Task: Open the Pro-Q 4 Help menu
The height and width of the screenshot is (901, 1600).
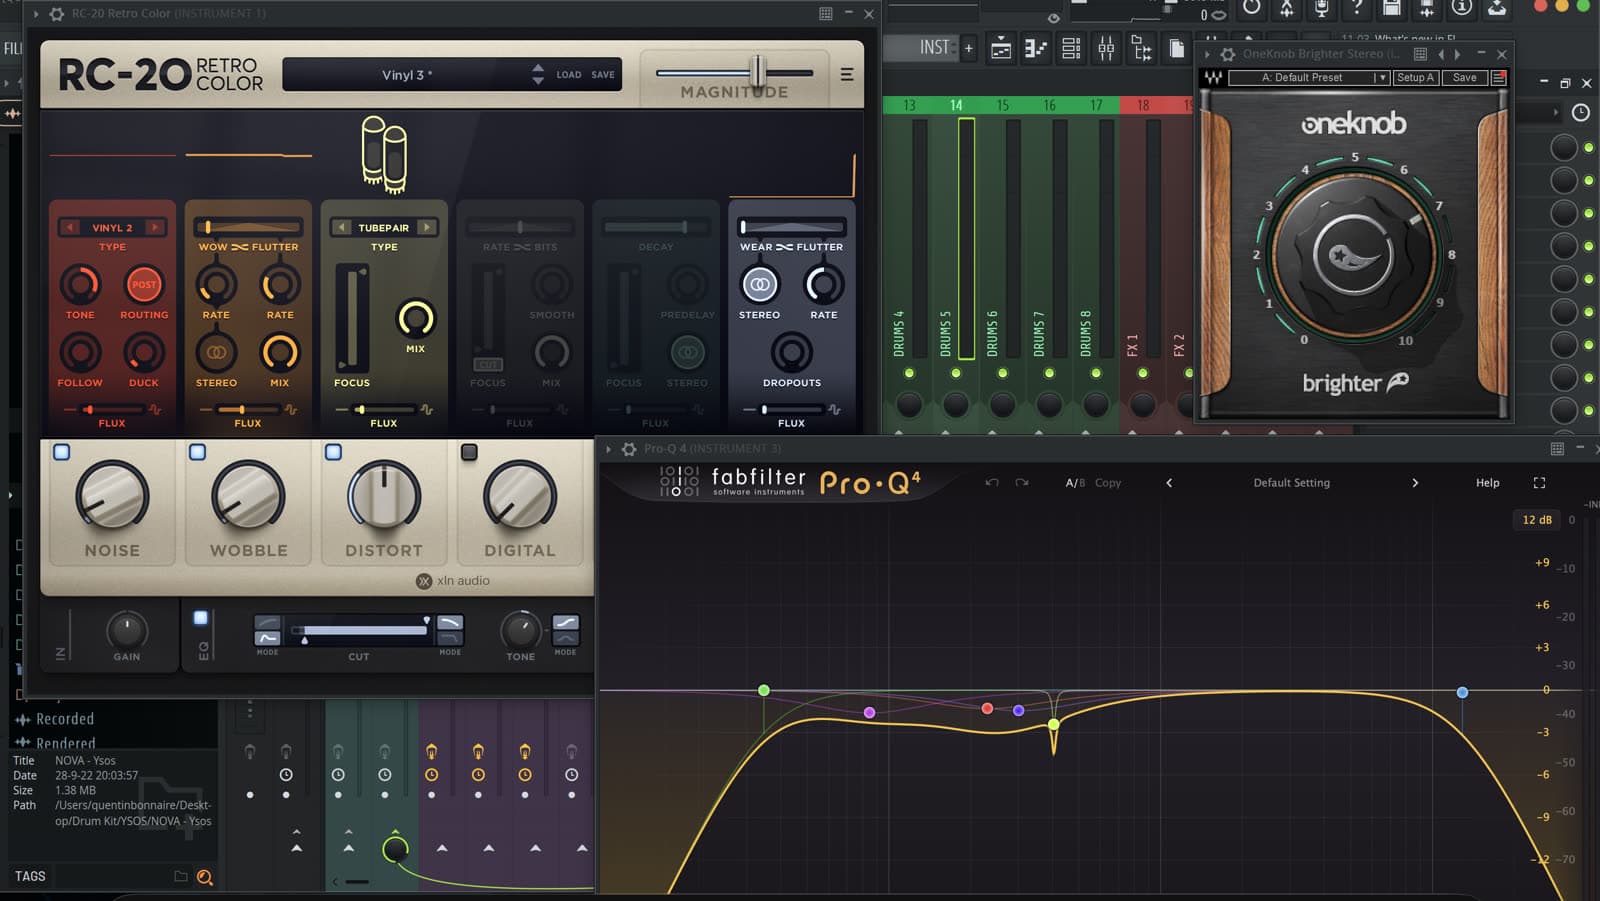Action: click(1488, 483)
